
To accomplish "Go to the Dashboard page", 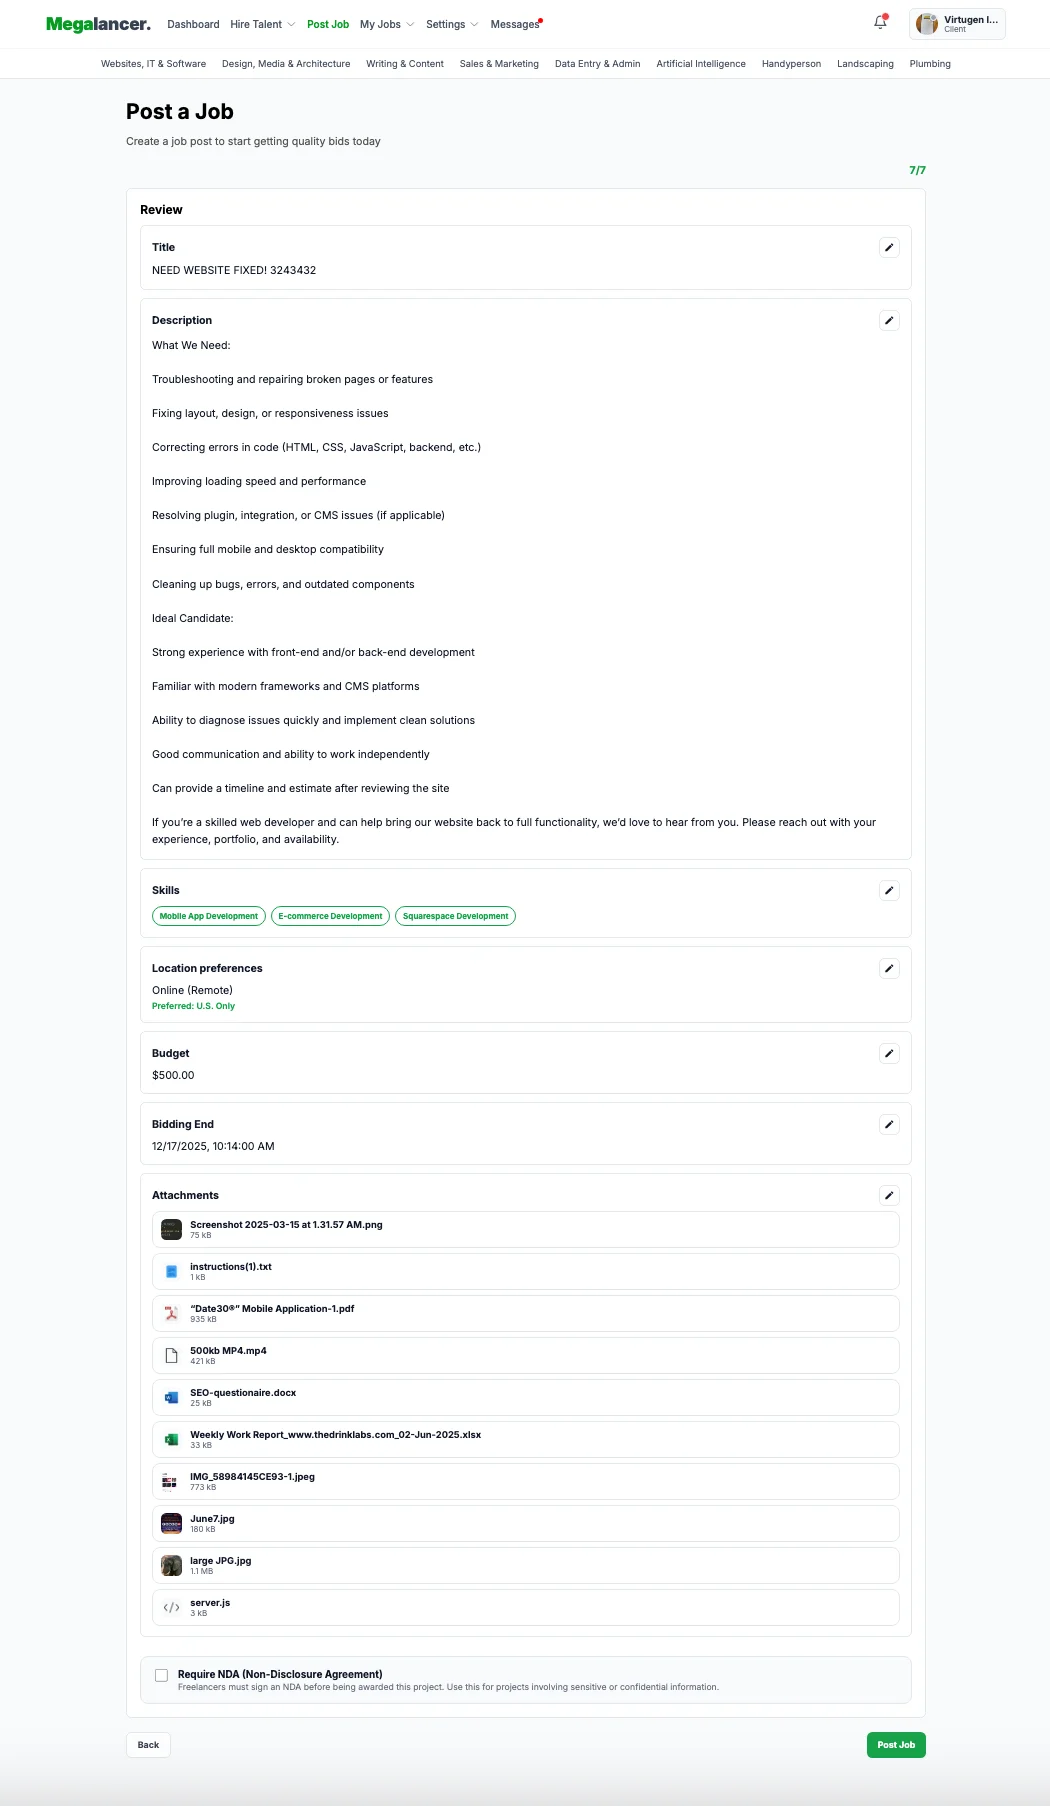I will point(193,24).
